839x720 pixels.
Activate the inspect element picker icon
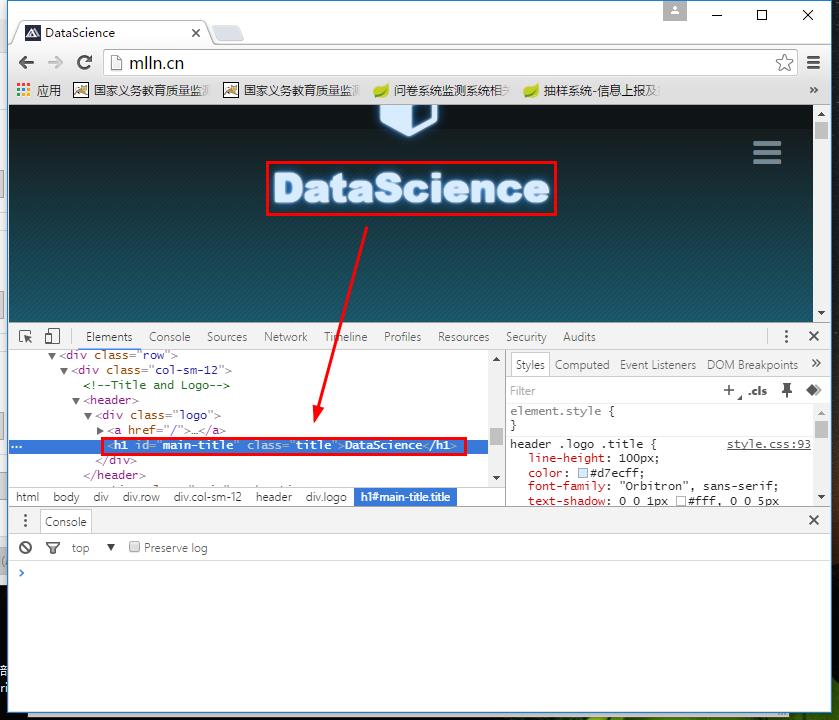click(x=25, y=336)
